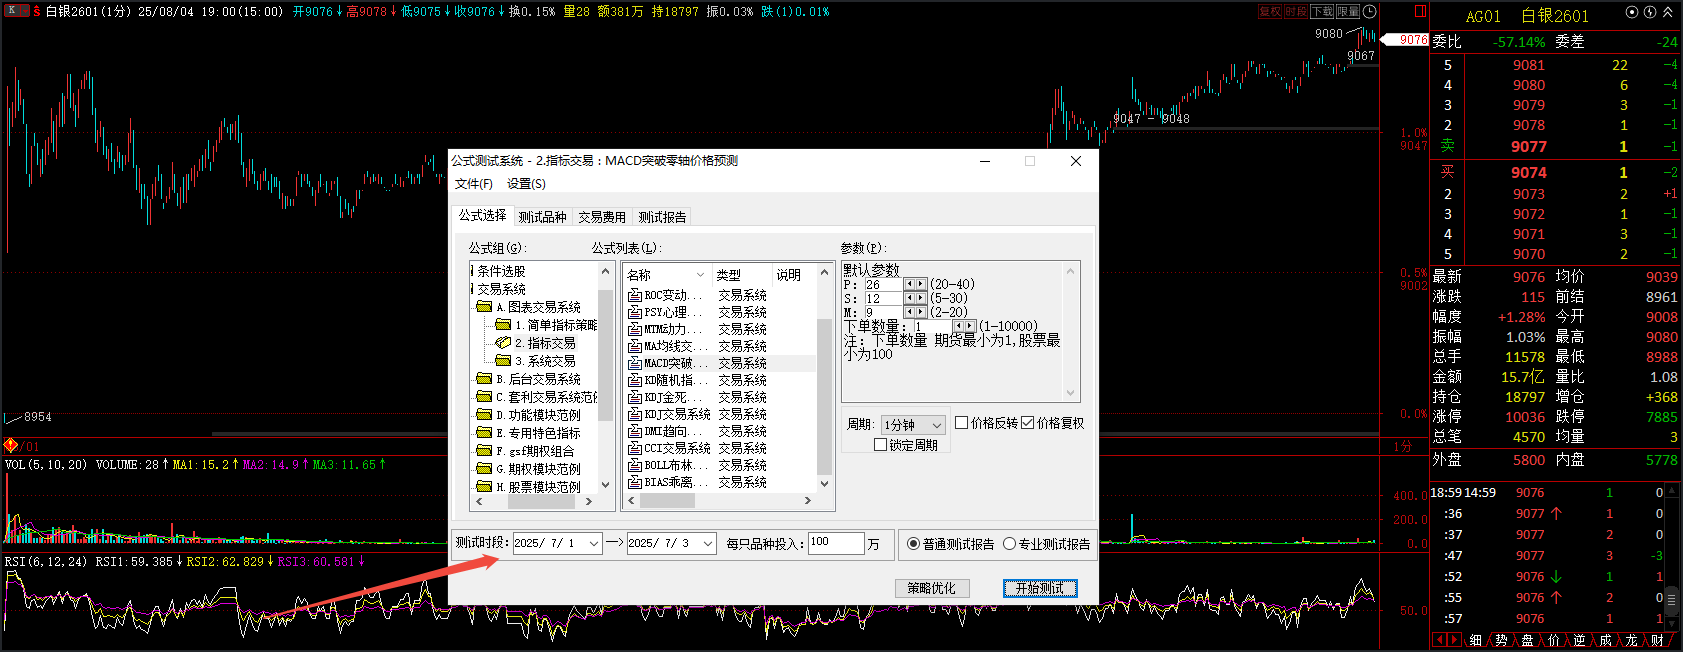Image resolution: width=1683 pixels, height=652 pixels.
Task: Open the test end date 2025/7/3 dropdown
Action: (708, 543)
